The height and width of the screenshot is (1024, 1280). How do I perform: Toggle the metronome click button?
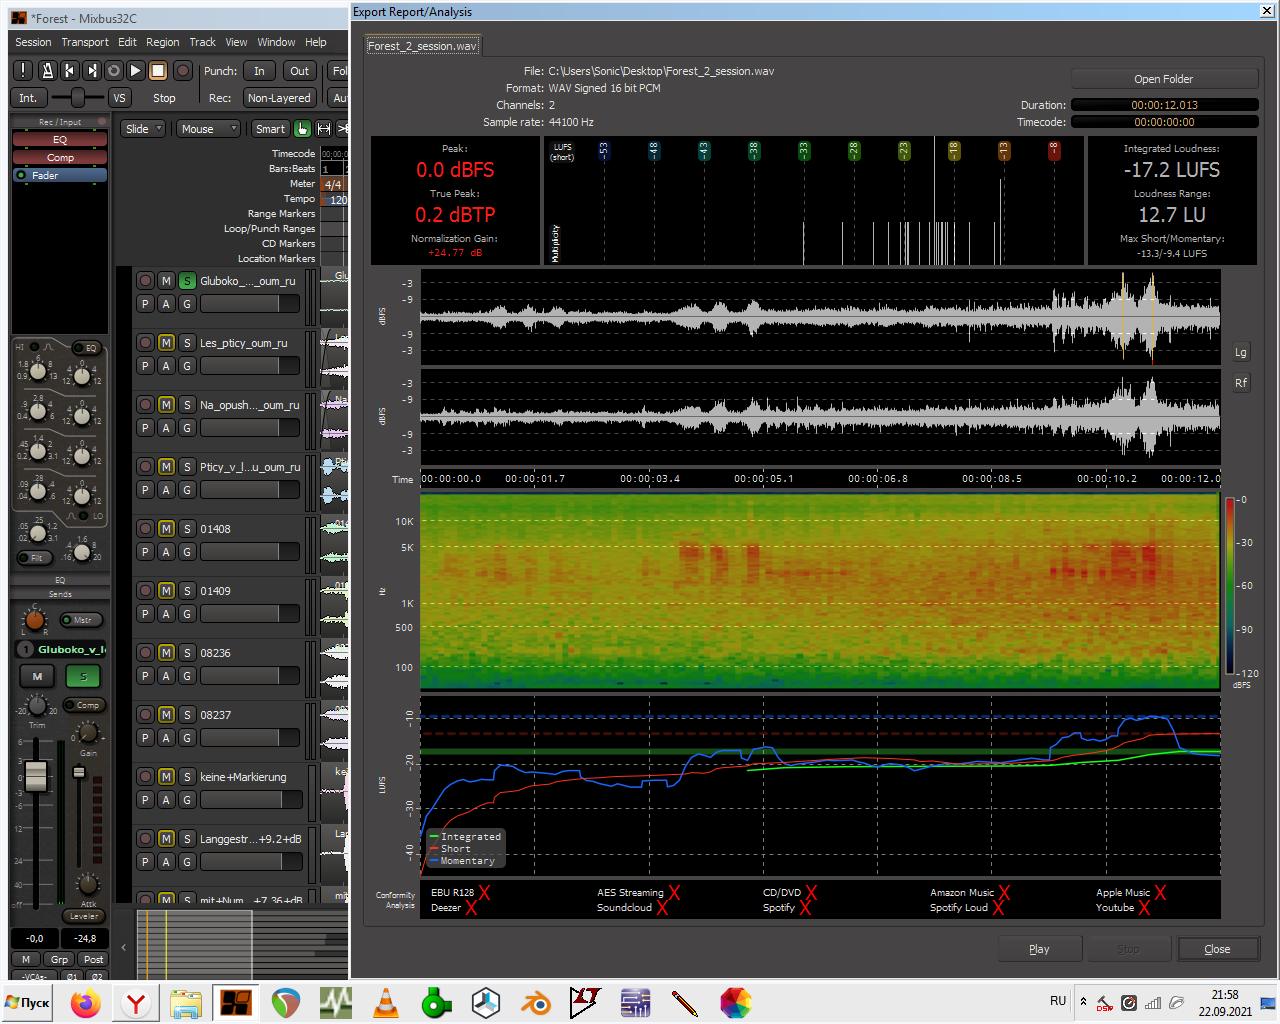click(46, 71)
